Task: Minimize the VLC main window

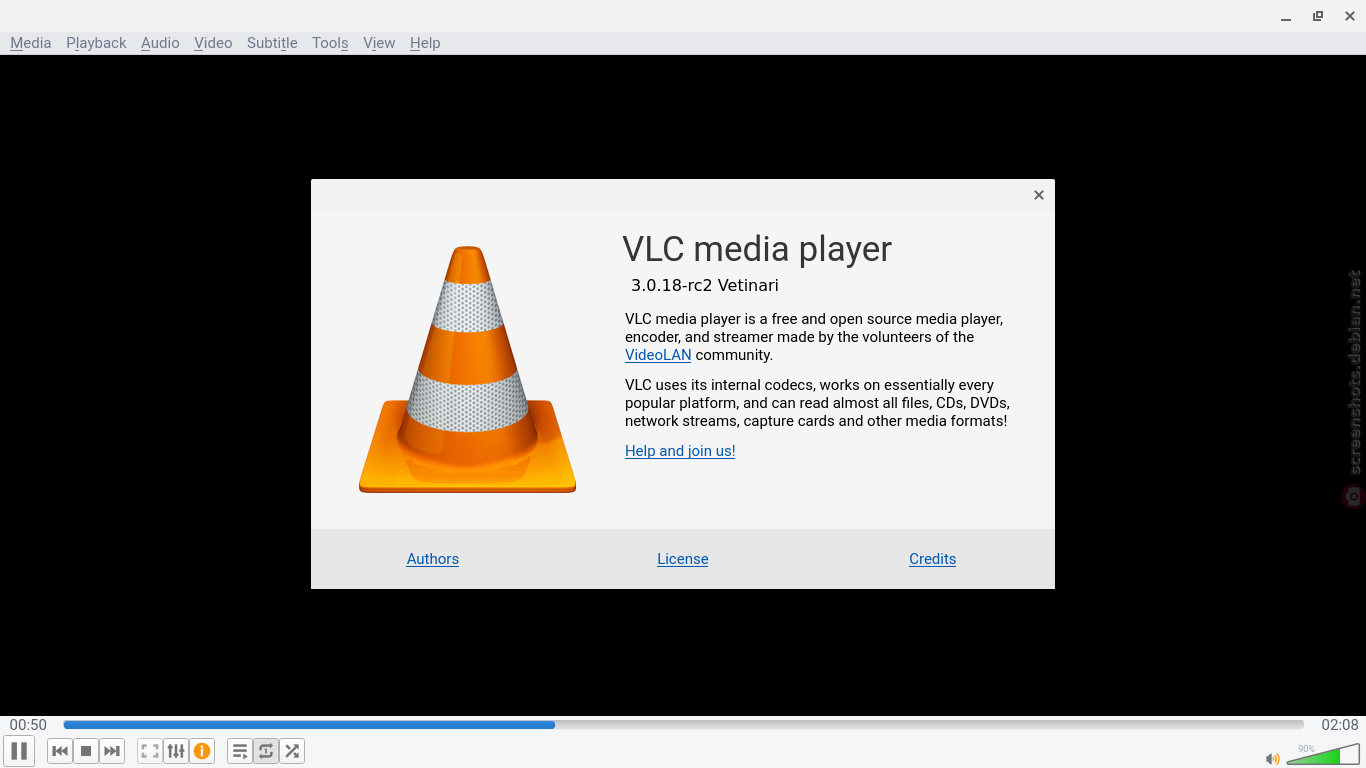Action: [1286, 16]
